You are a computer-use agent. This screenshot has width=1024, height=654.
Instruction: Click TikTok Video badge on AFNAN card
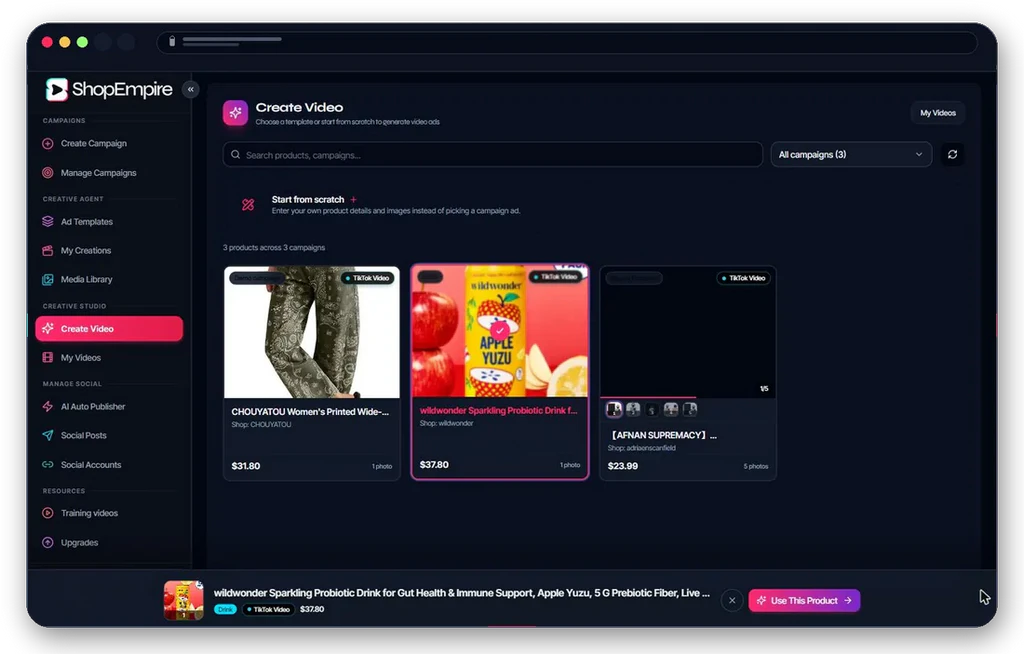point(744,278)
